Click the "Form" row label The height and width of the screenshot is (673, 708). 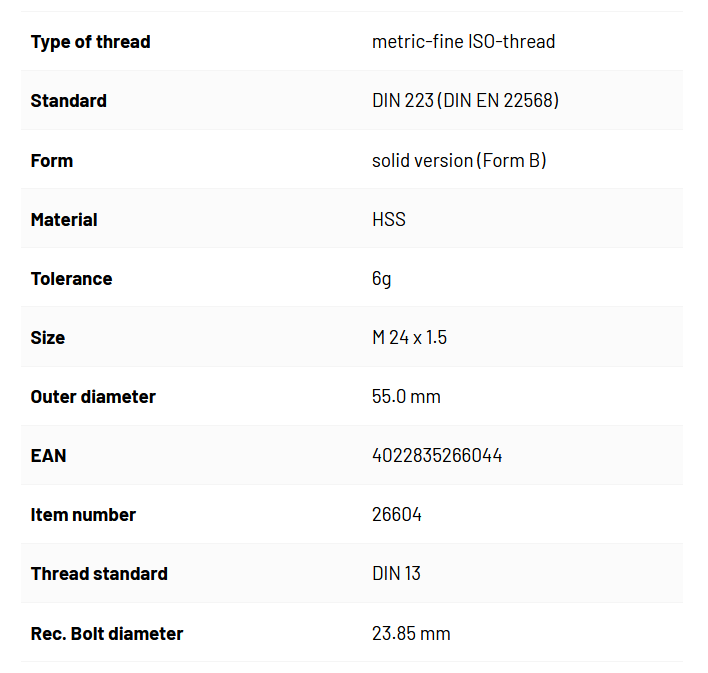coord(52,160)
